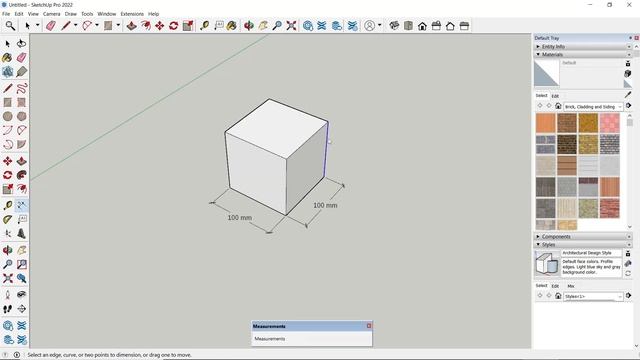
Task: Pick the red brick material swatch
Action: tap(610, 208)
